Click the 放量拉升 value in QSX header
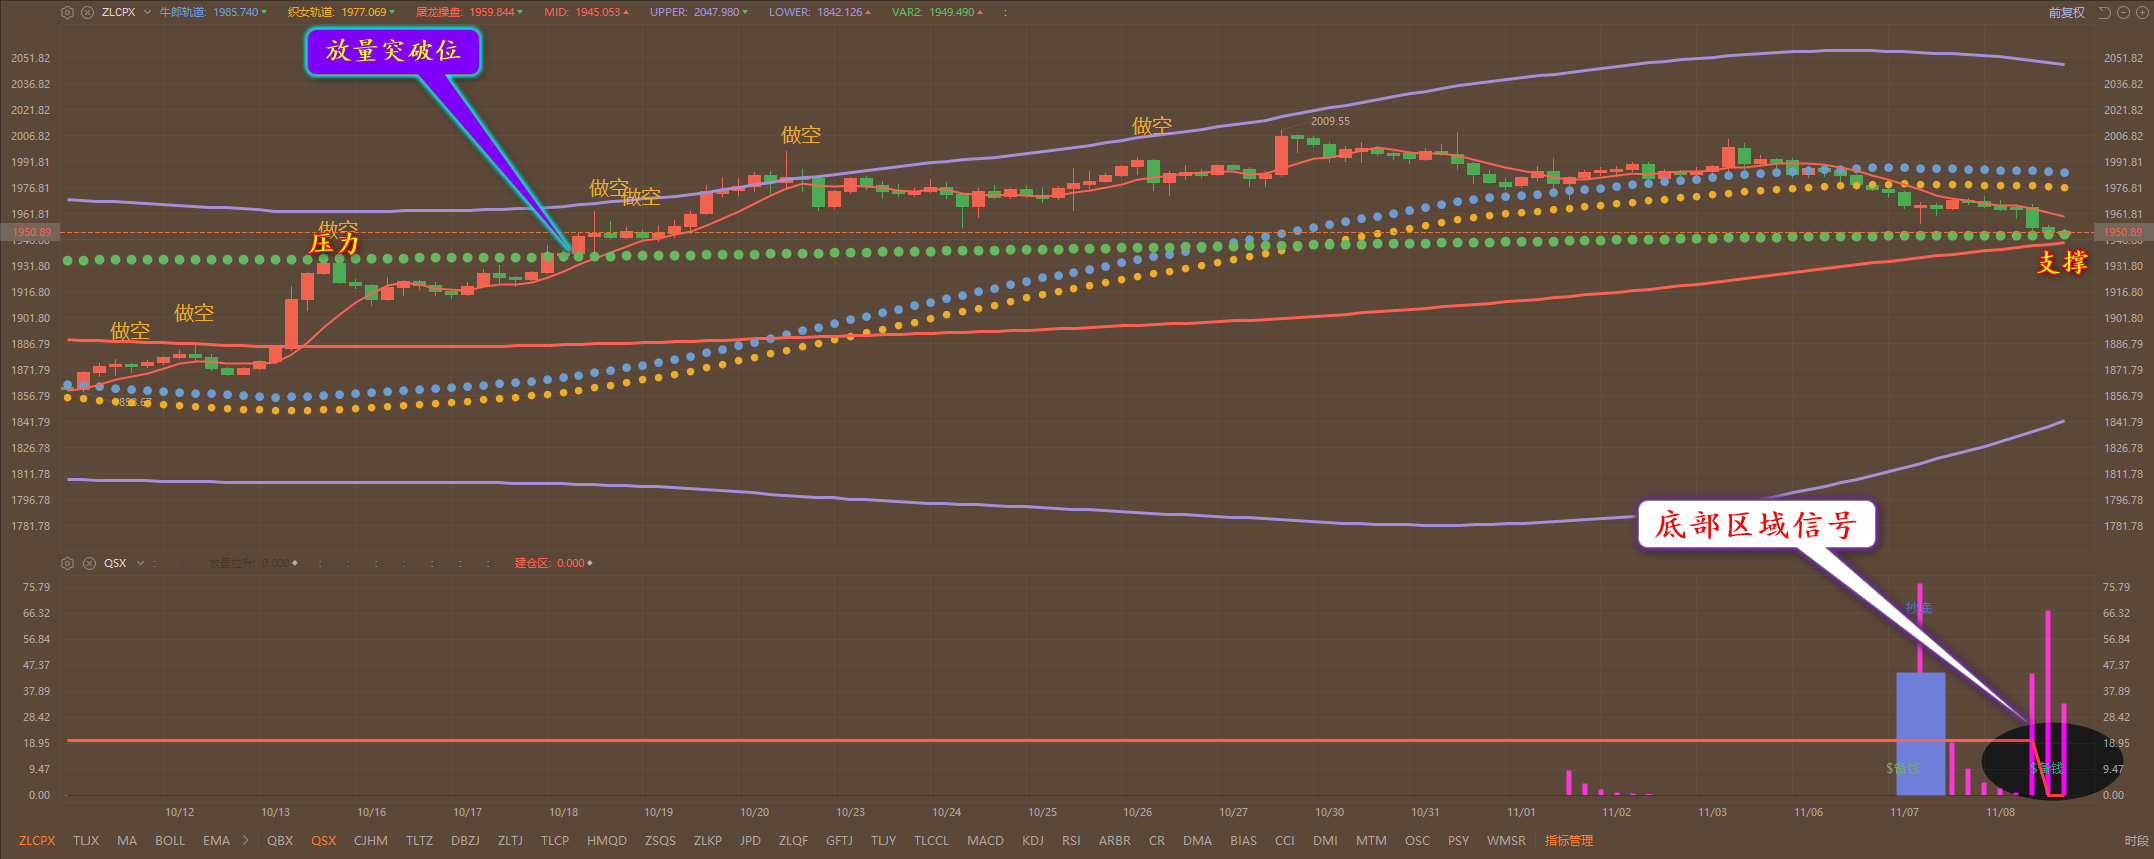Image resolution: width=2154 pixels, height=859 pixels. point(276,563)
